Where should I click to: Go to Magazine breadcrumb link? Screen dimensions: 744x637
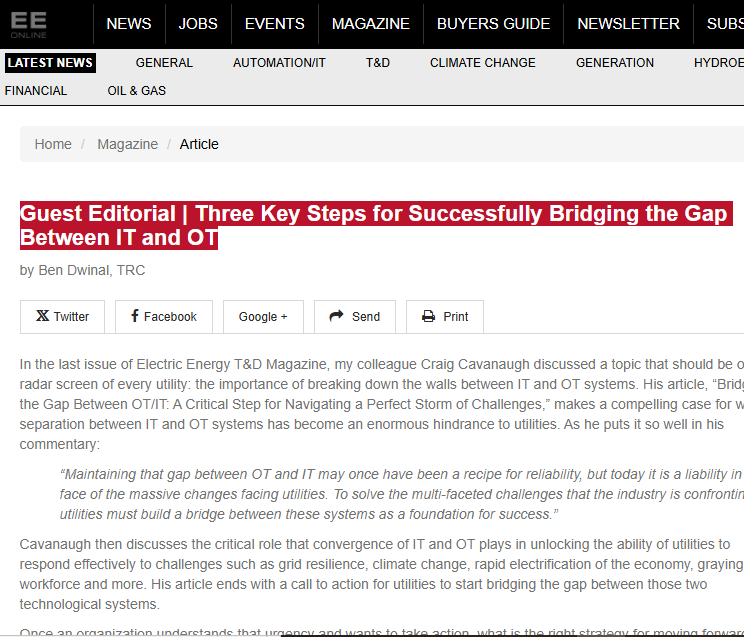pyautogui.click(x=128, y=144)
